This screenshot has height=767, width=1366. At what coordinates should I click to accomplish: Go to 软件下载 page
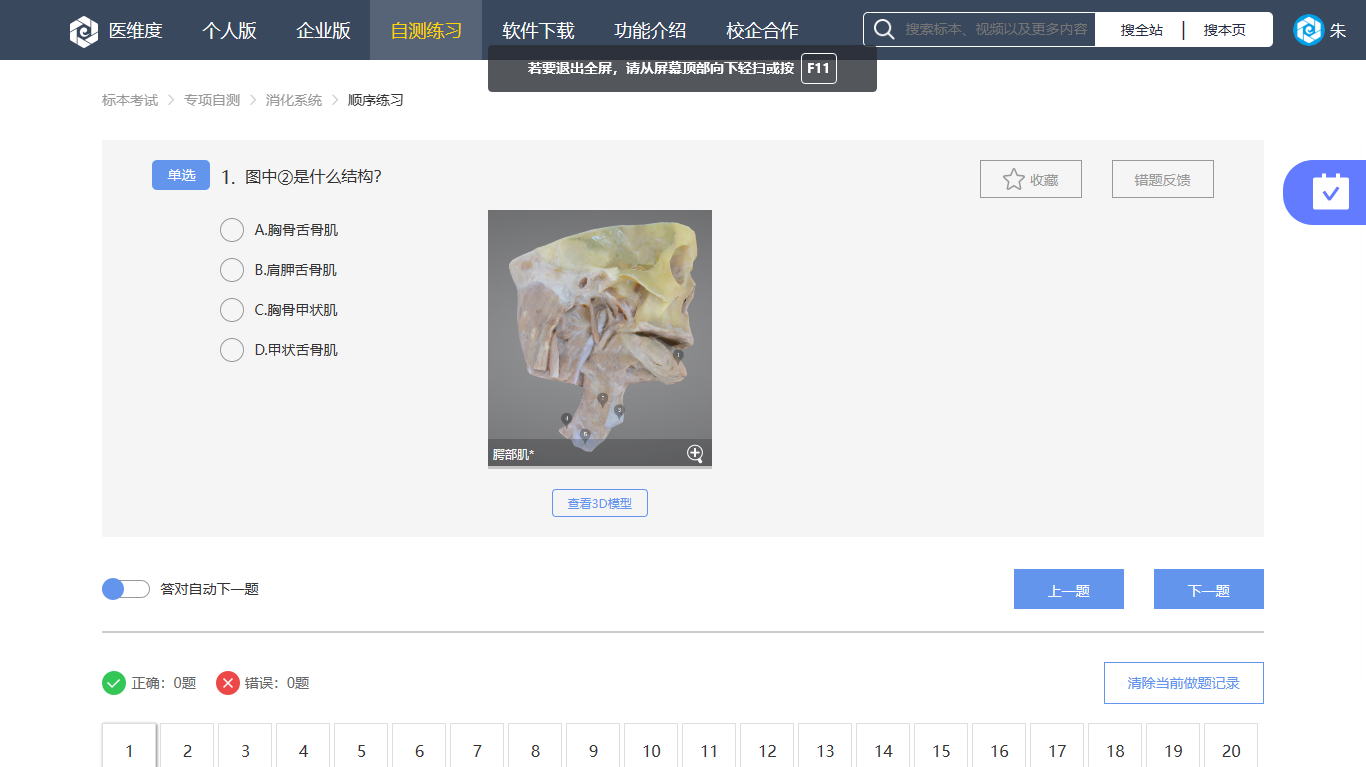(538, 30)
